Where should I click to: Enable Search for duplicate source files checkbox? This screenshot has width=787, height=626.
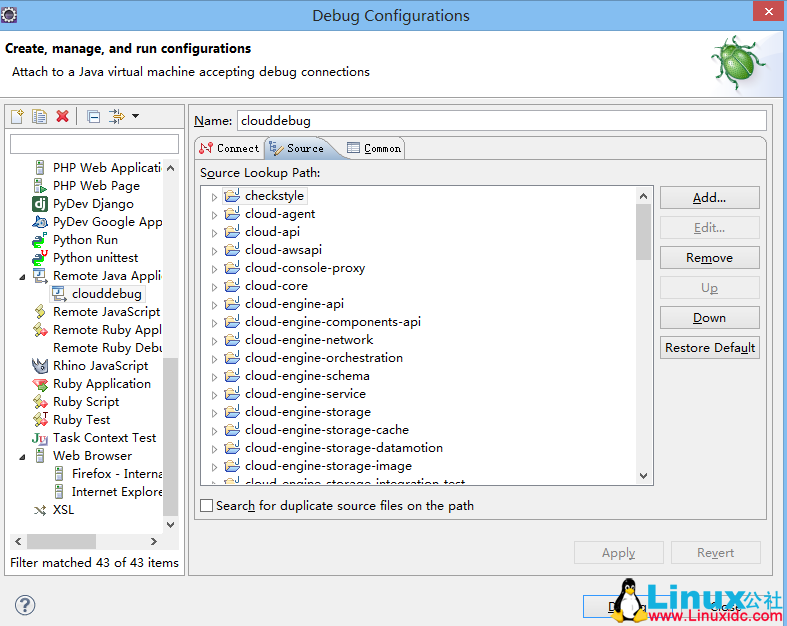click(x=206, y=505)
